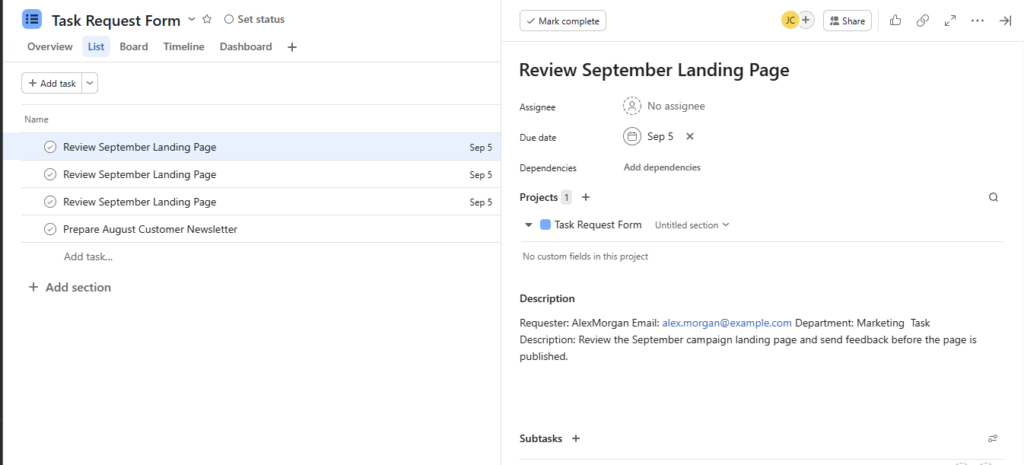The height and width of the screenshot is (465, 1024).
Task: Open project actions dropdown next to title
Action: pos(191,20)
